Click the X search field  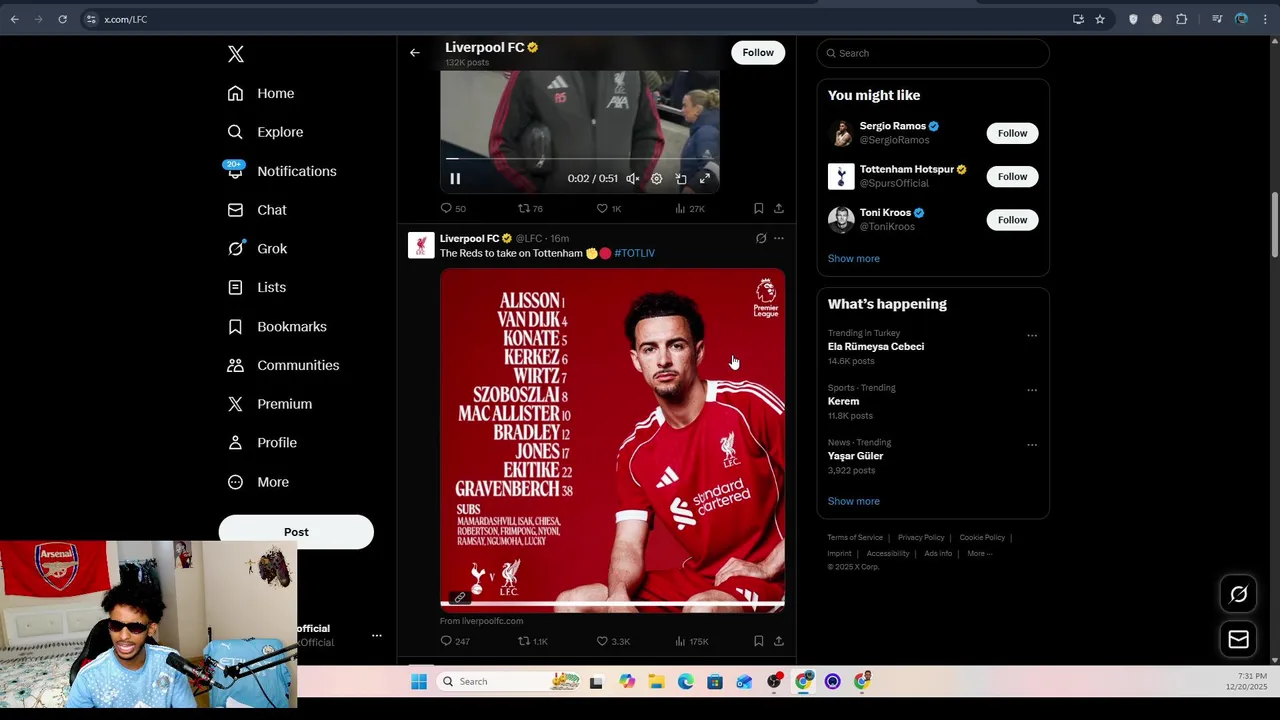[x=933, y=53]
